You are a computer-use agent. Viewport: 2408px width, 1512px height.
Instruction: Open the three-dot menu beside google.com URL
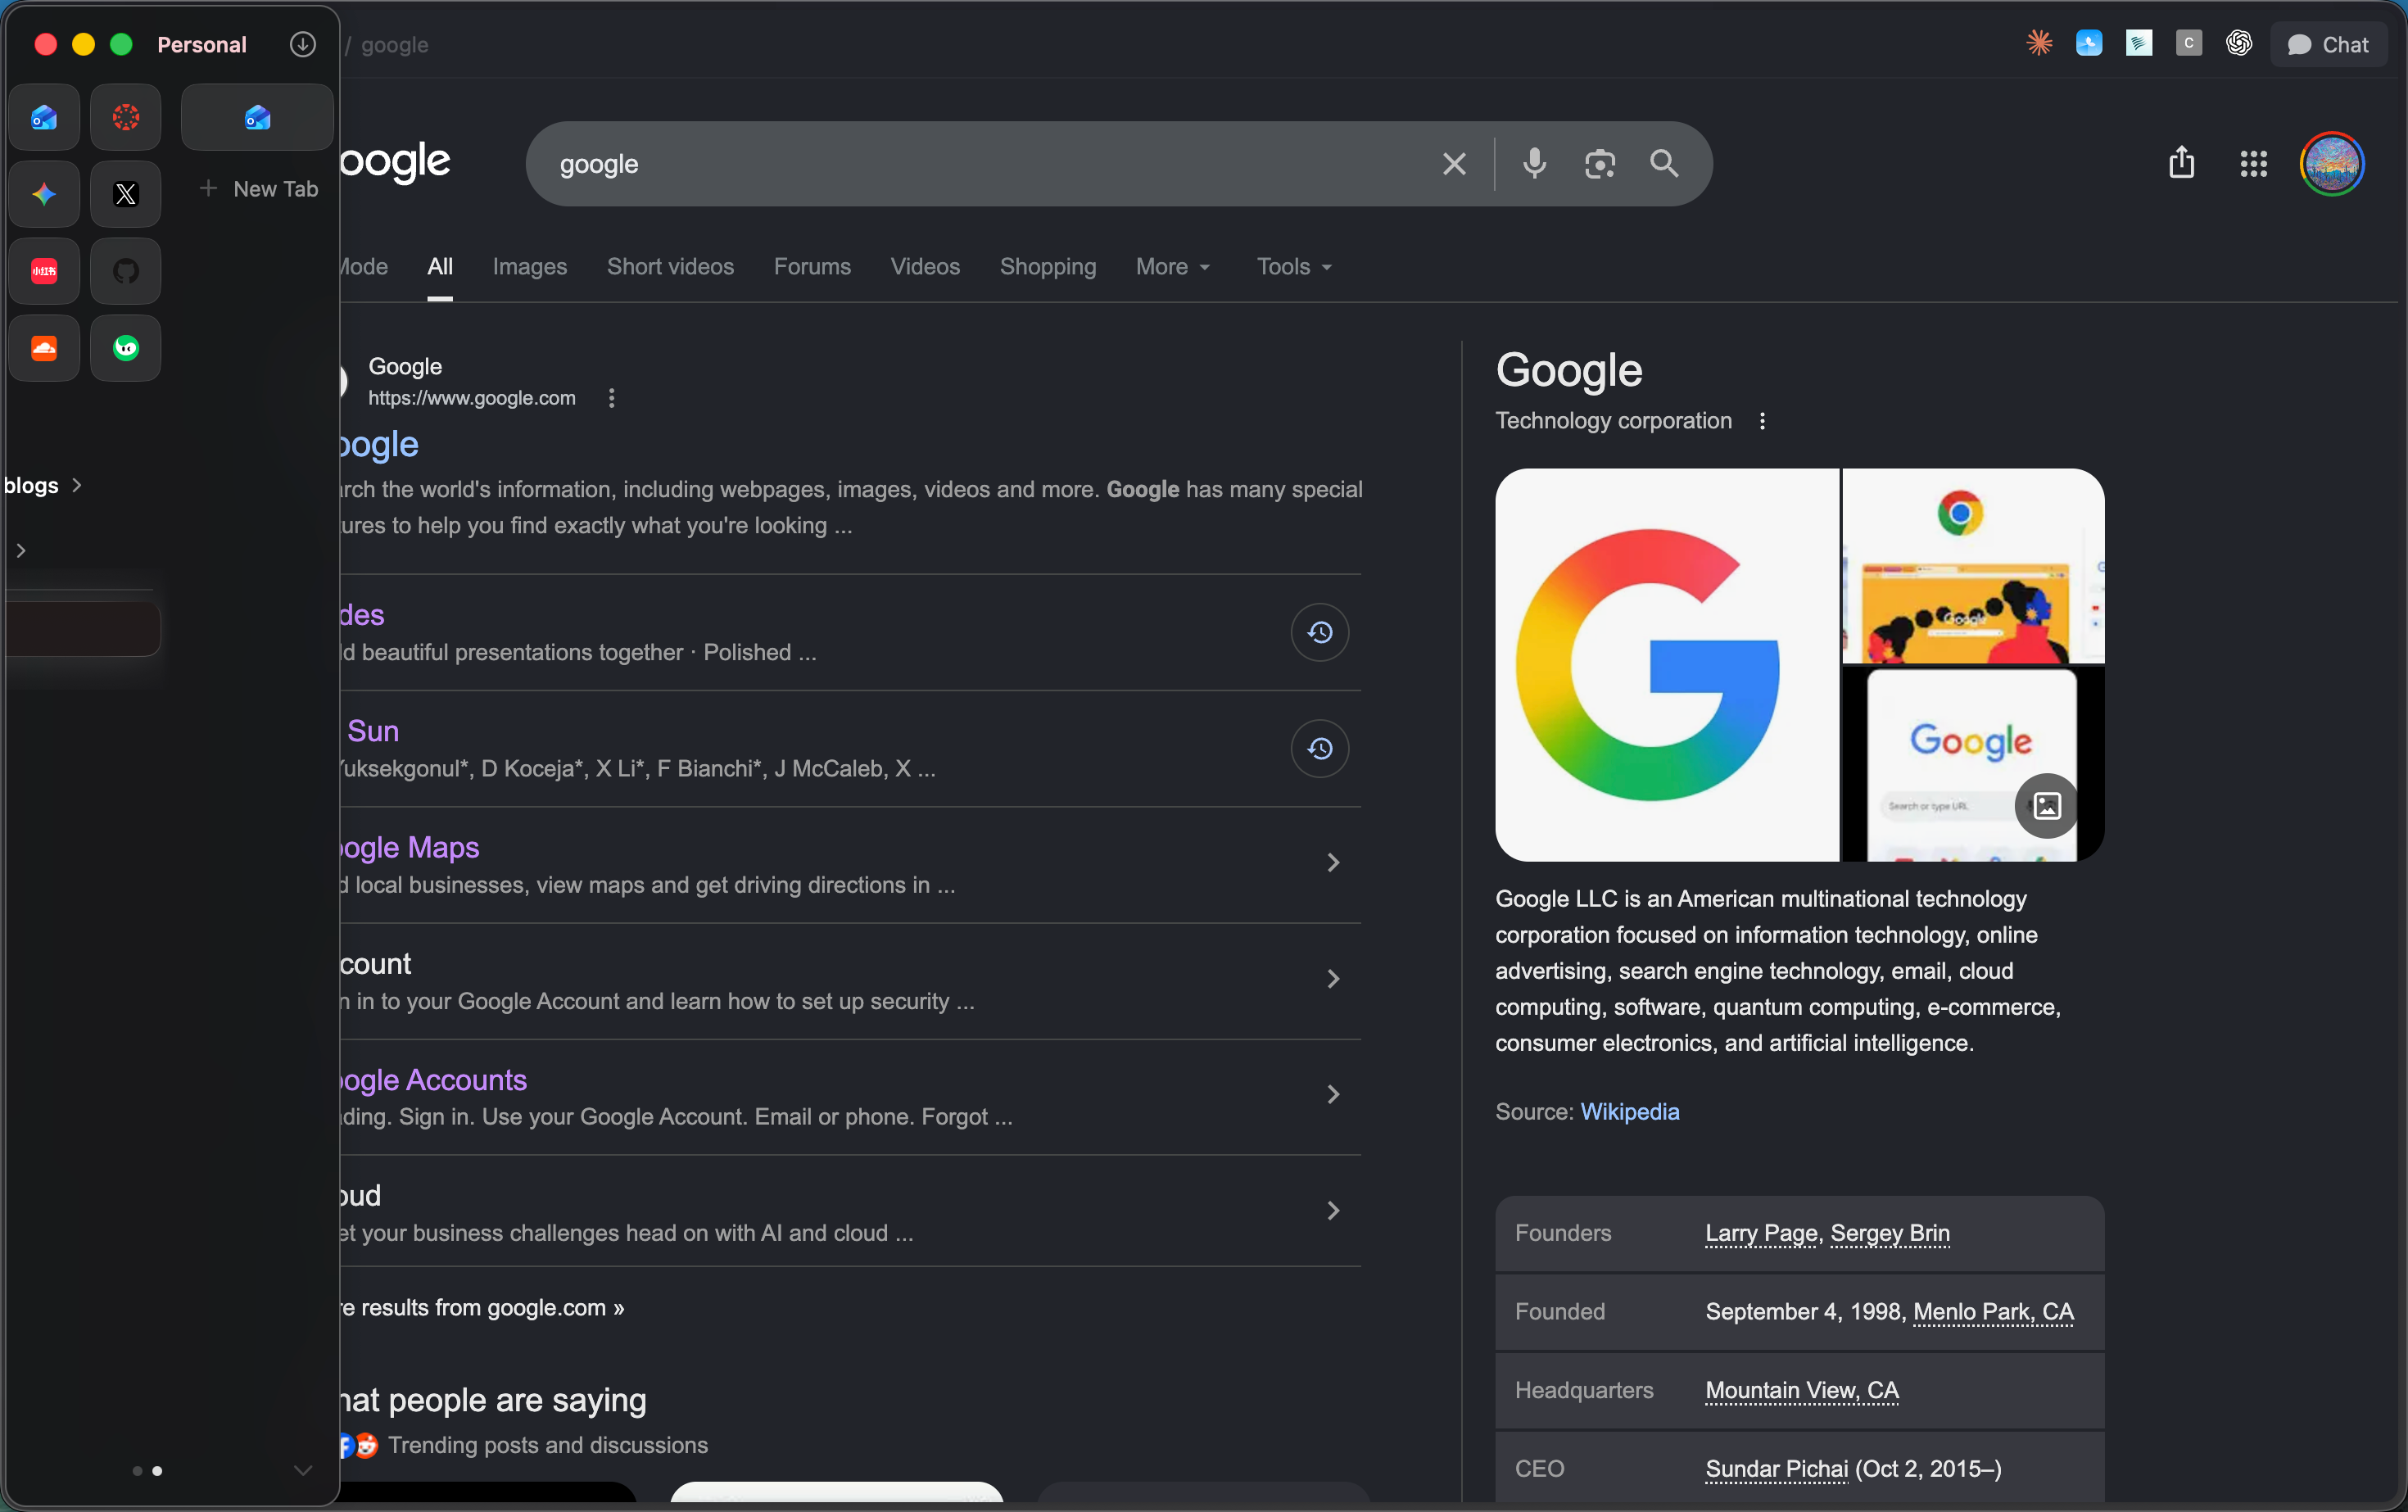tap(612, 398)
